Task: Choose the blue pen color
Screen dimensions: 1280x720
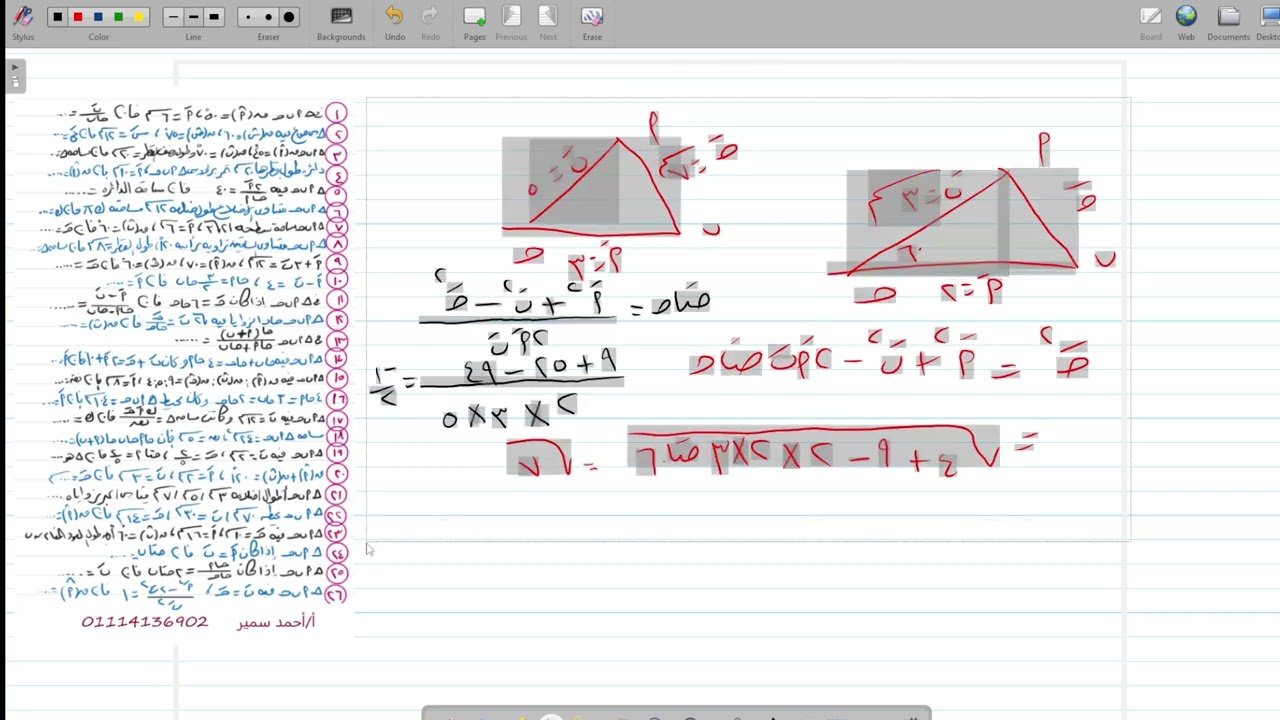Action: click(98, 17)
